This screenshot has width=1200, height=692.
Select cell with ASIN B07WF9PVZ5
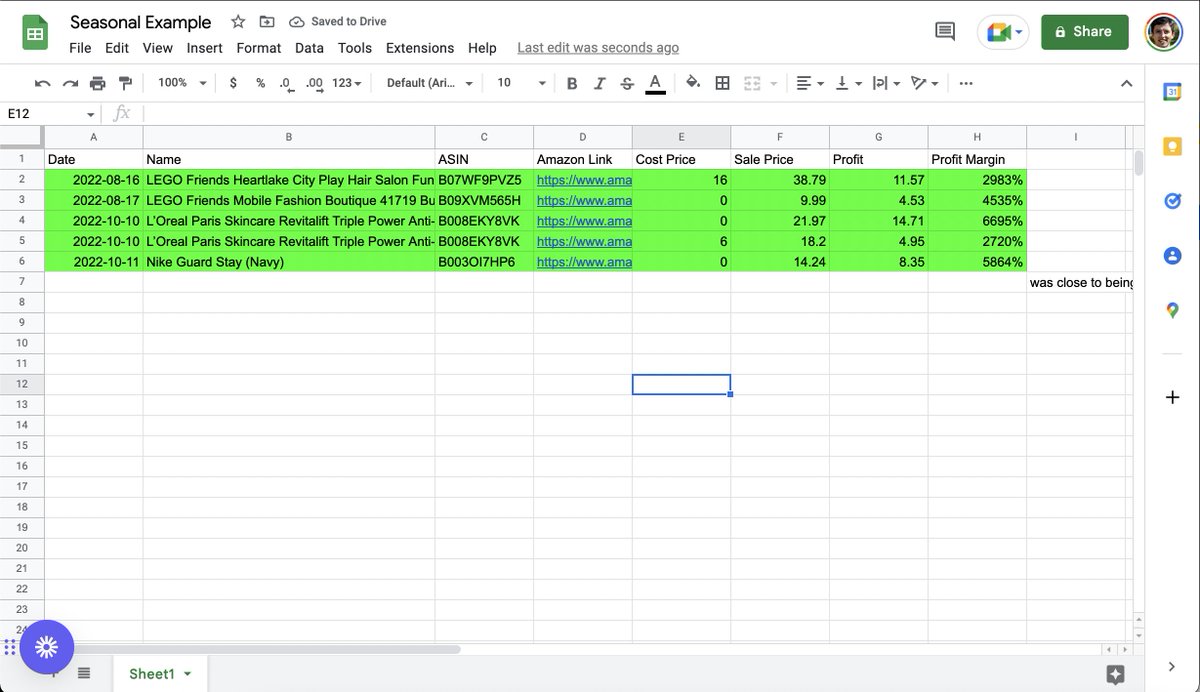tap(484, 180)
